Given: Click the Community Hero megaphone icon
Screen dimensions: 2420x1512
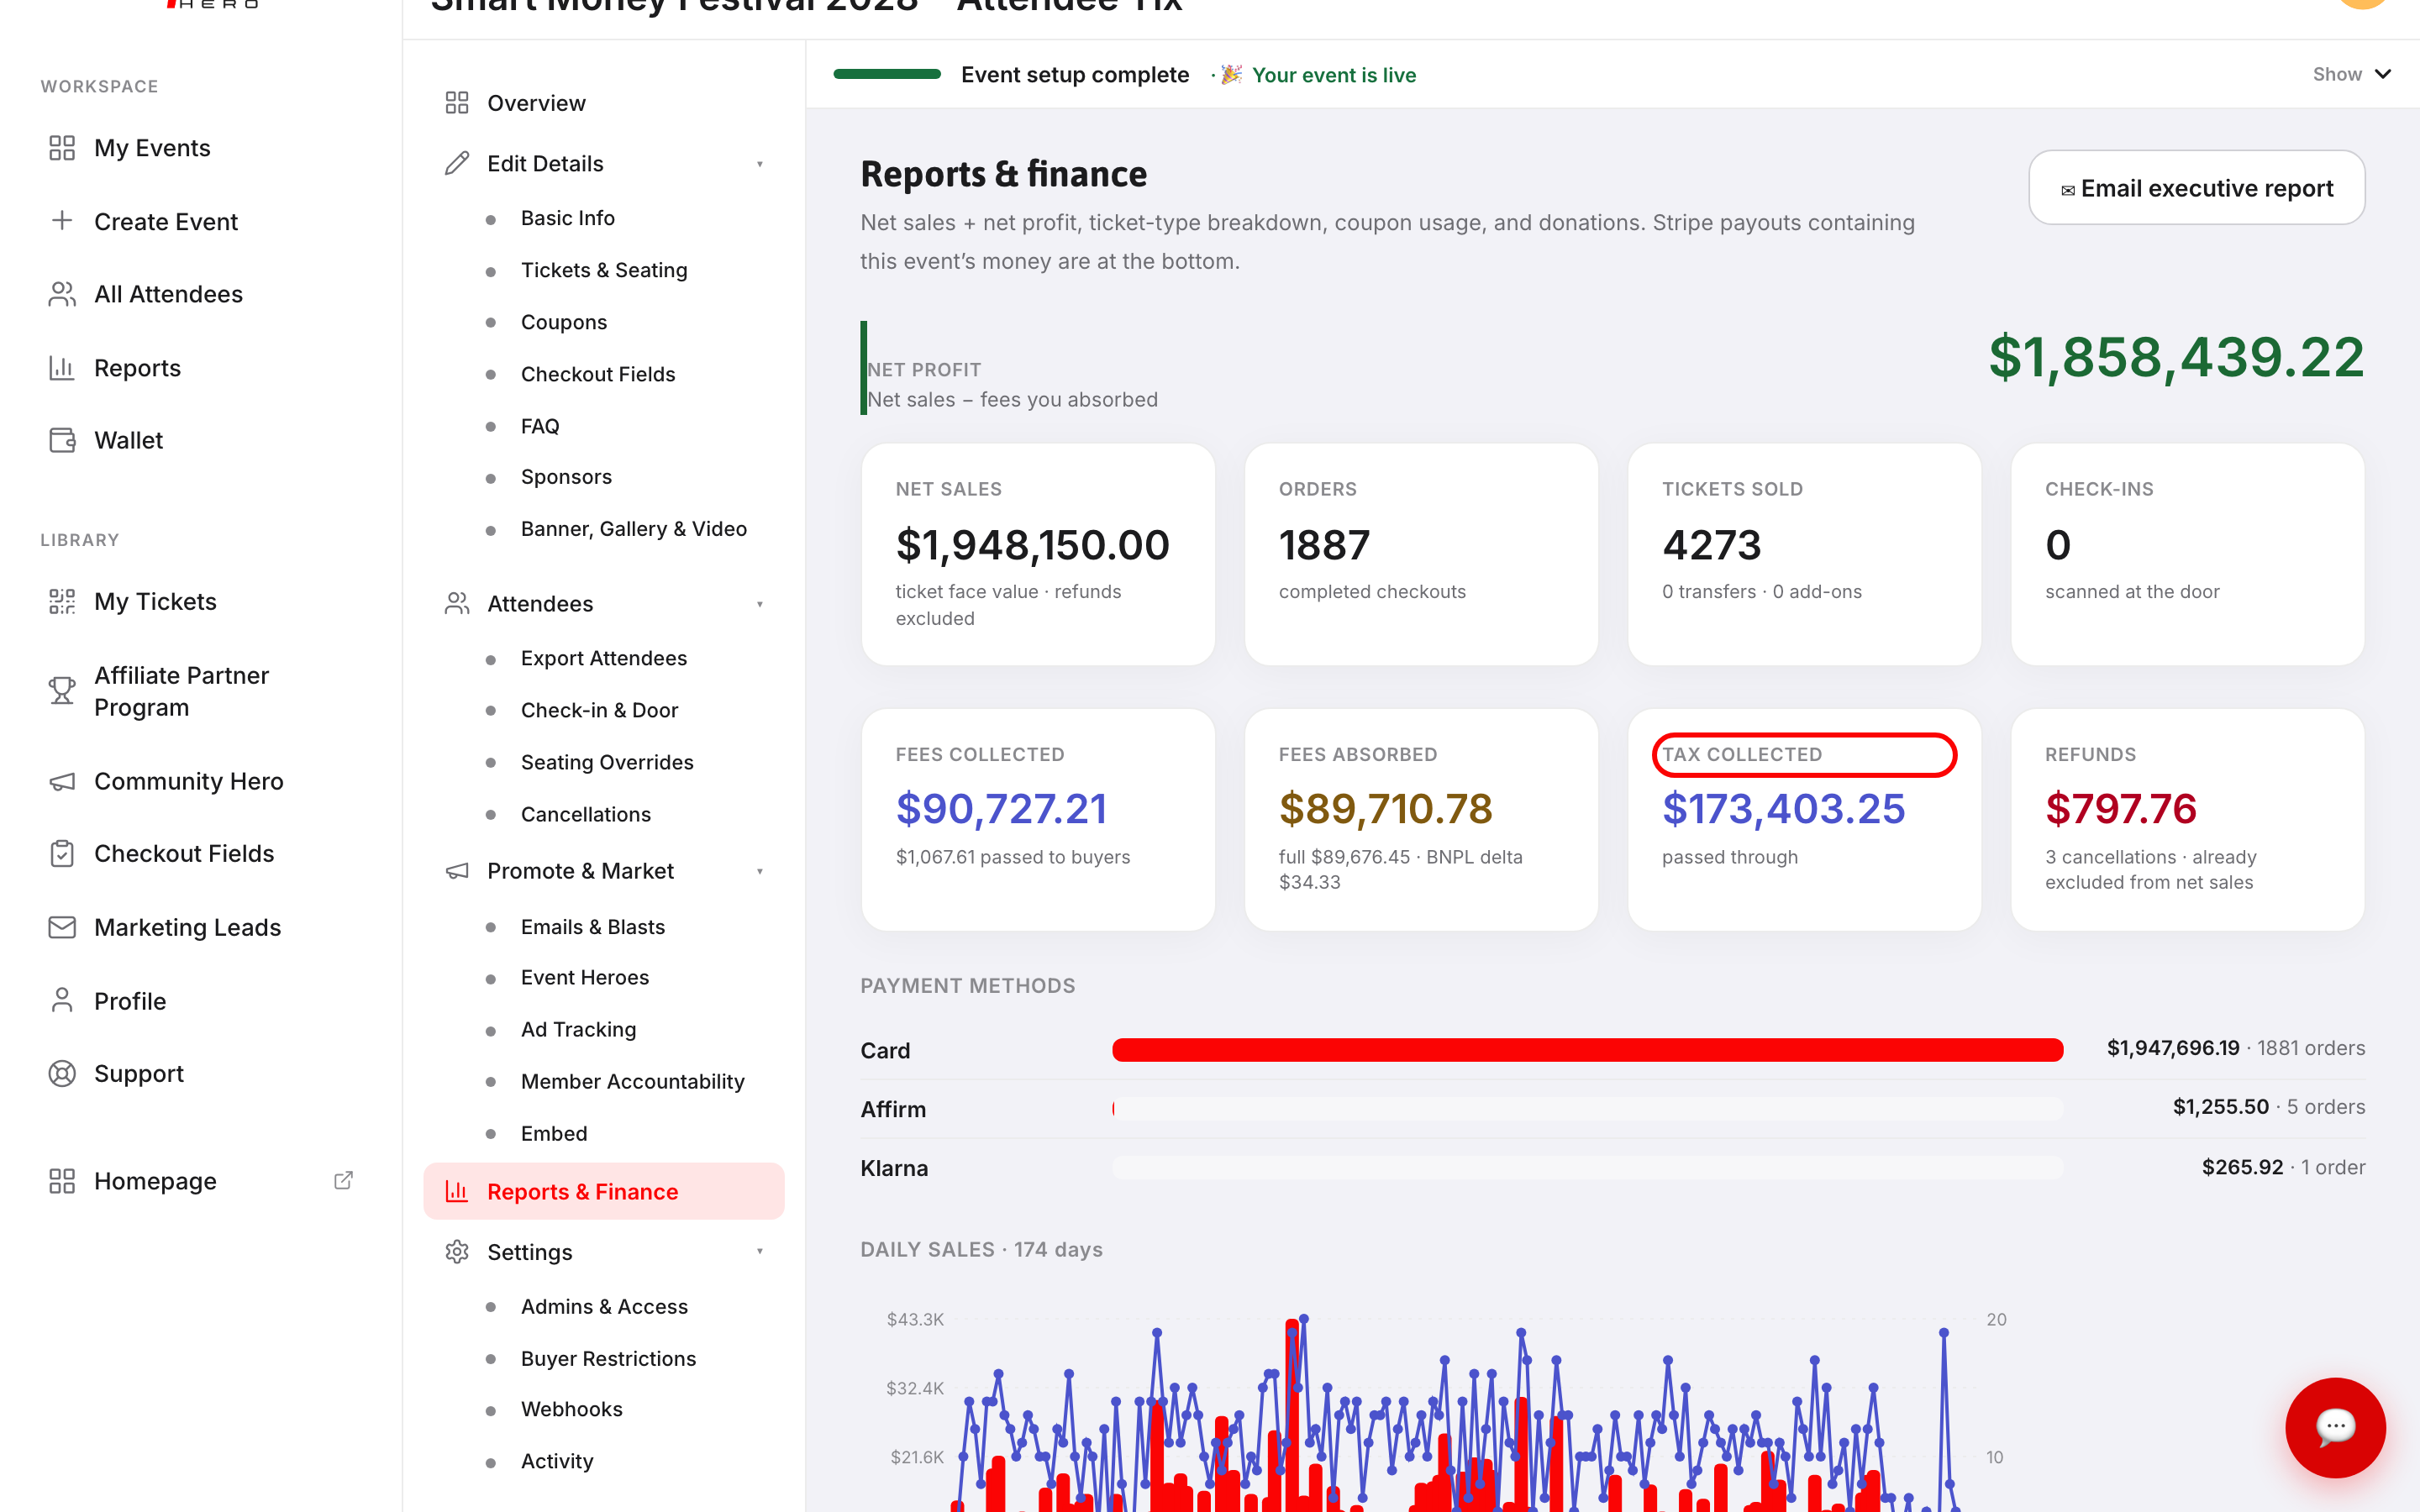Looking at the screenshot, I should (62, 781).
